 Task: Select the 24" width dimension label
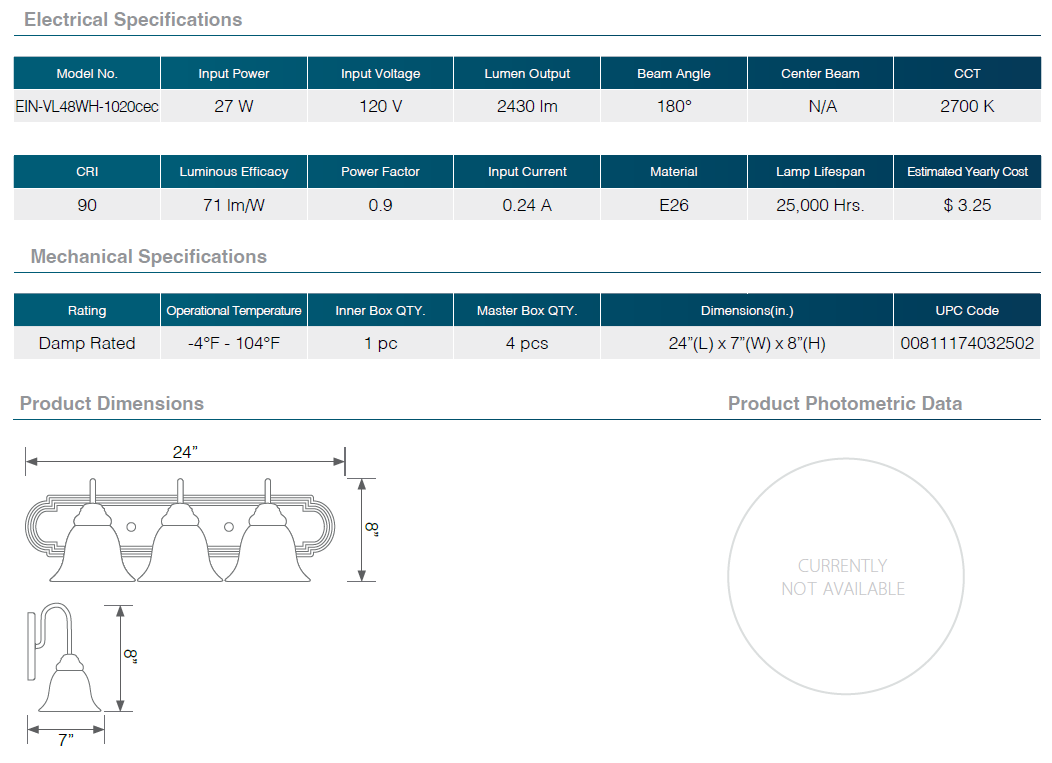[185, 452]
